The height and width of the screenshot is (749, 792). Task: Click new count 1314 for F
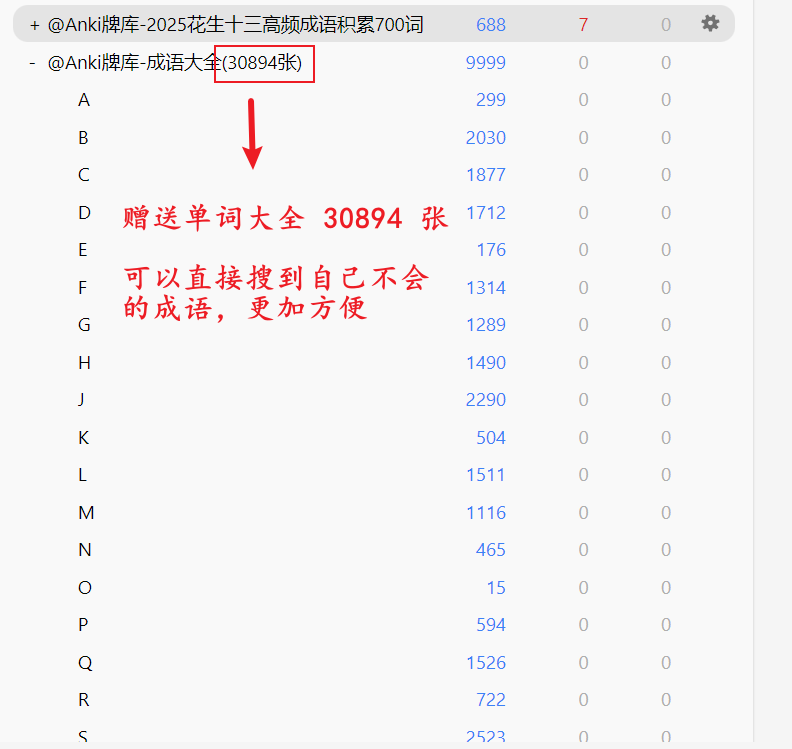[485, 287]
